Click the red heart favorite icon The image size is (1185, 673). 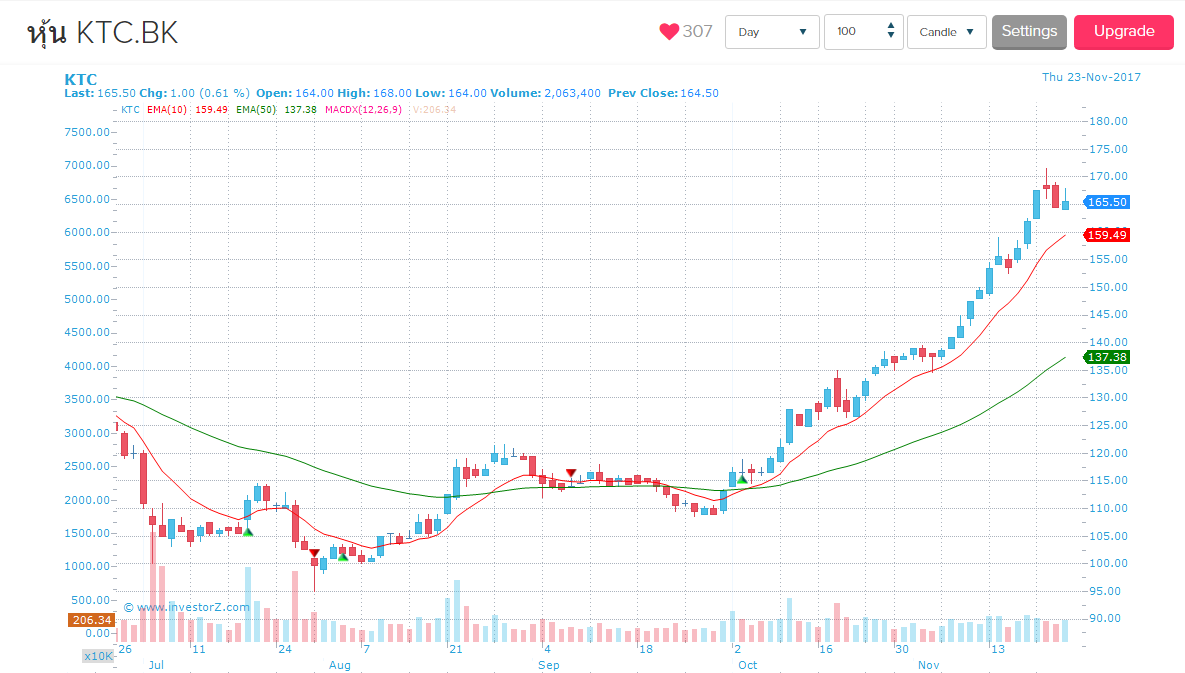pos(669,32)
